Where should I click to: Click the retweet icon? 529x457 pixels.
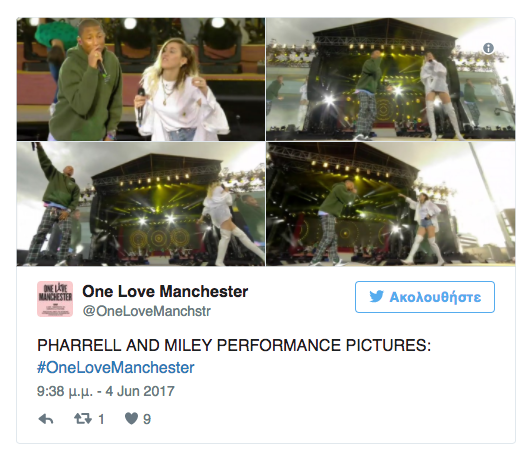pyautogui.click(x=83, y=419)
